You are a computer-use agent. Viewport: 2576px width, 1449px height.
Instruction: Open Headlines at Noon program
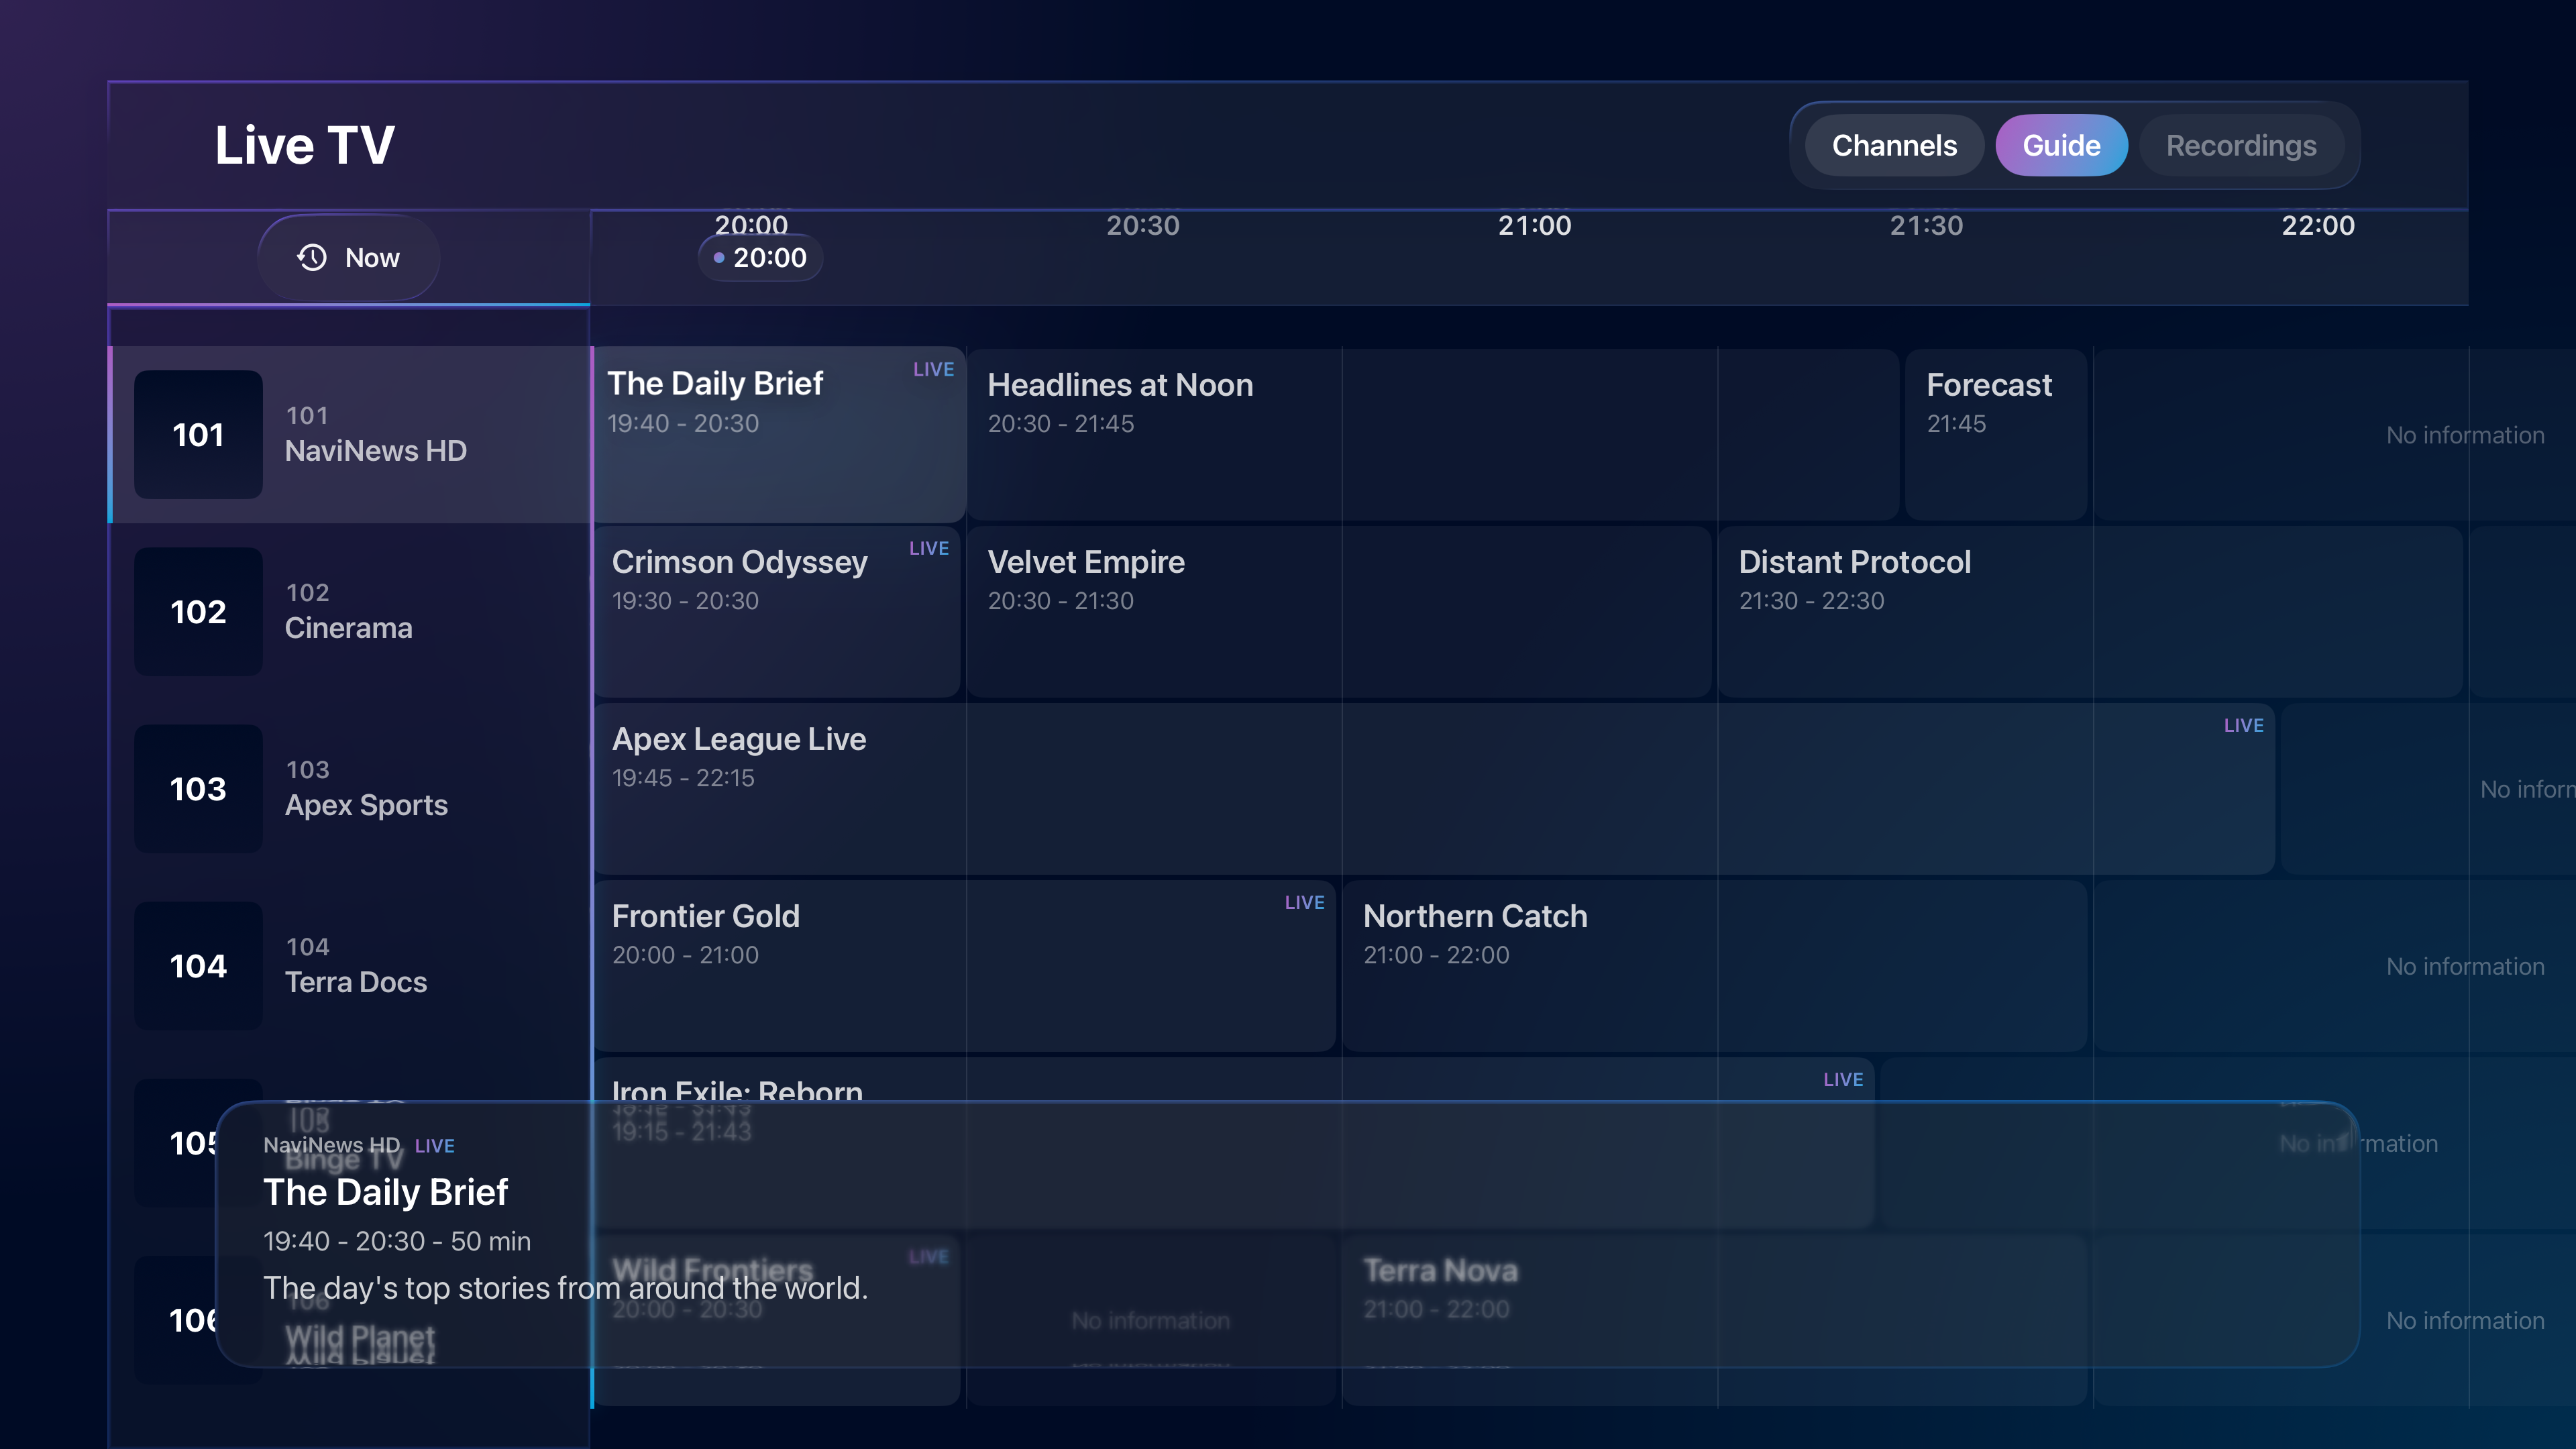[x=1433, y=435]
